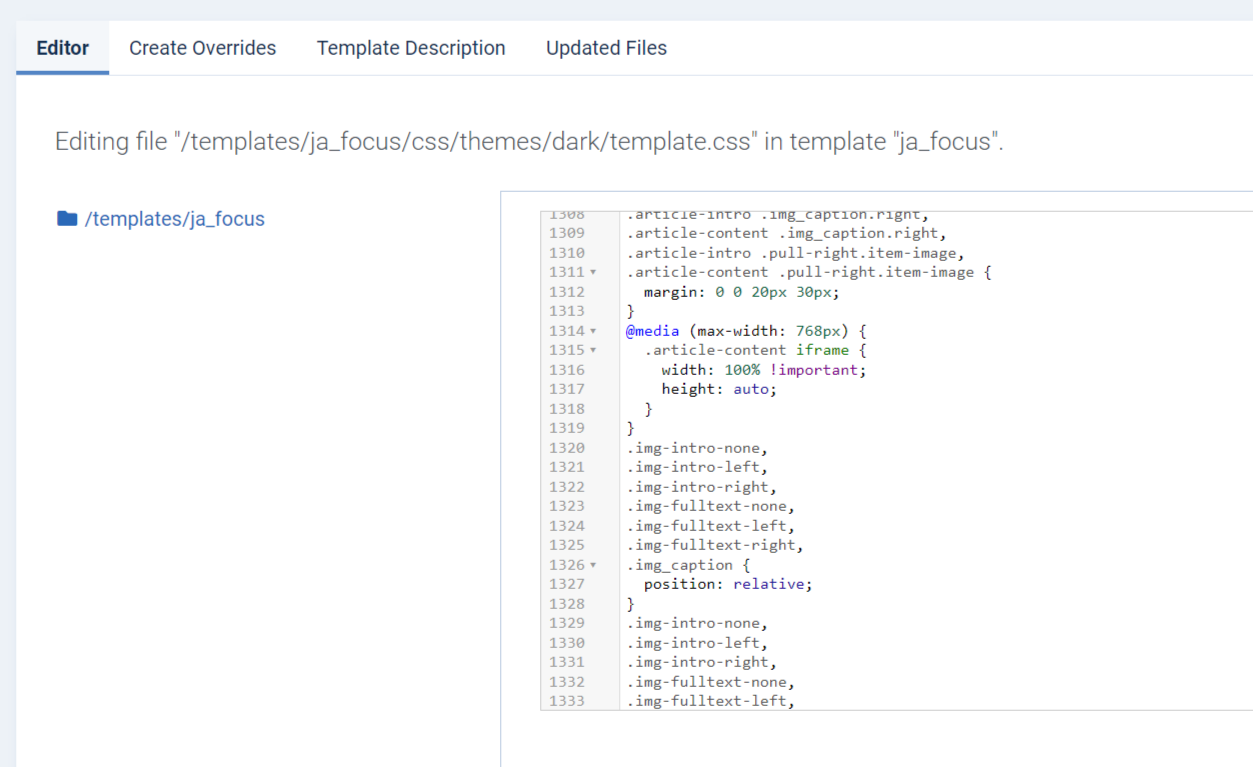Collapse the code fold arrow at line 1311
The height and width of the screenshot is (767, 1253).
point(593,273)
